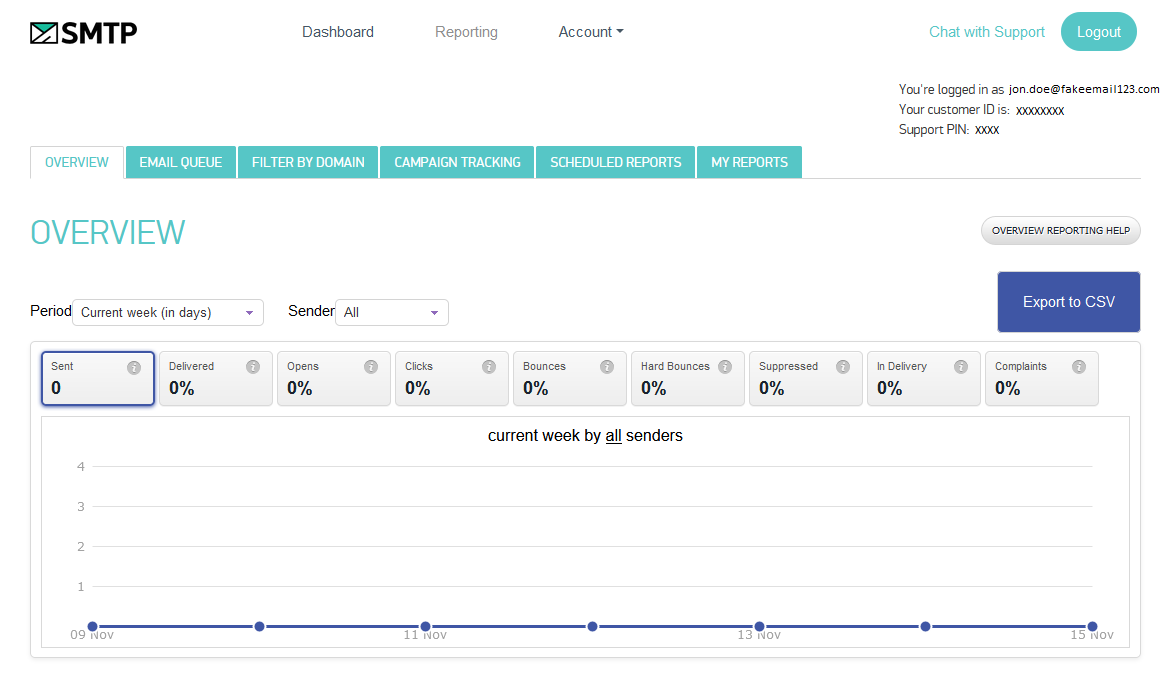
Task: Click the Clicks info icon
Action: [489, 366]
